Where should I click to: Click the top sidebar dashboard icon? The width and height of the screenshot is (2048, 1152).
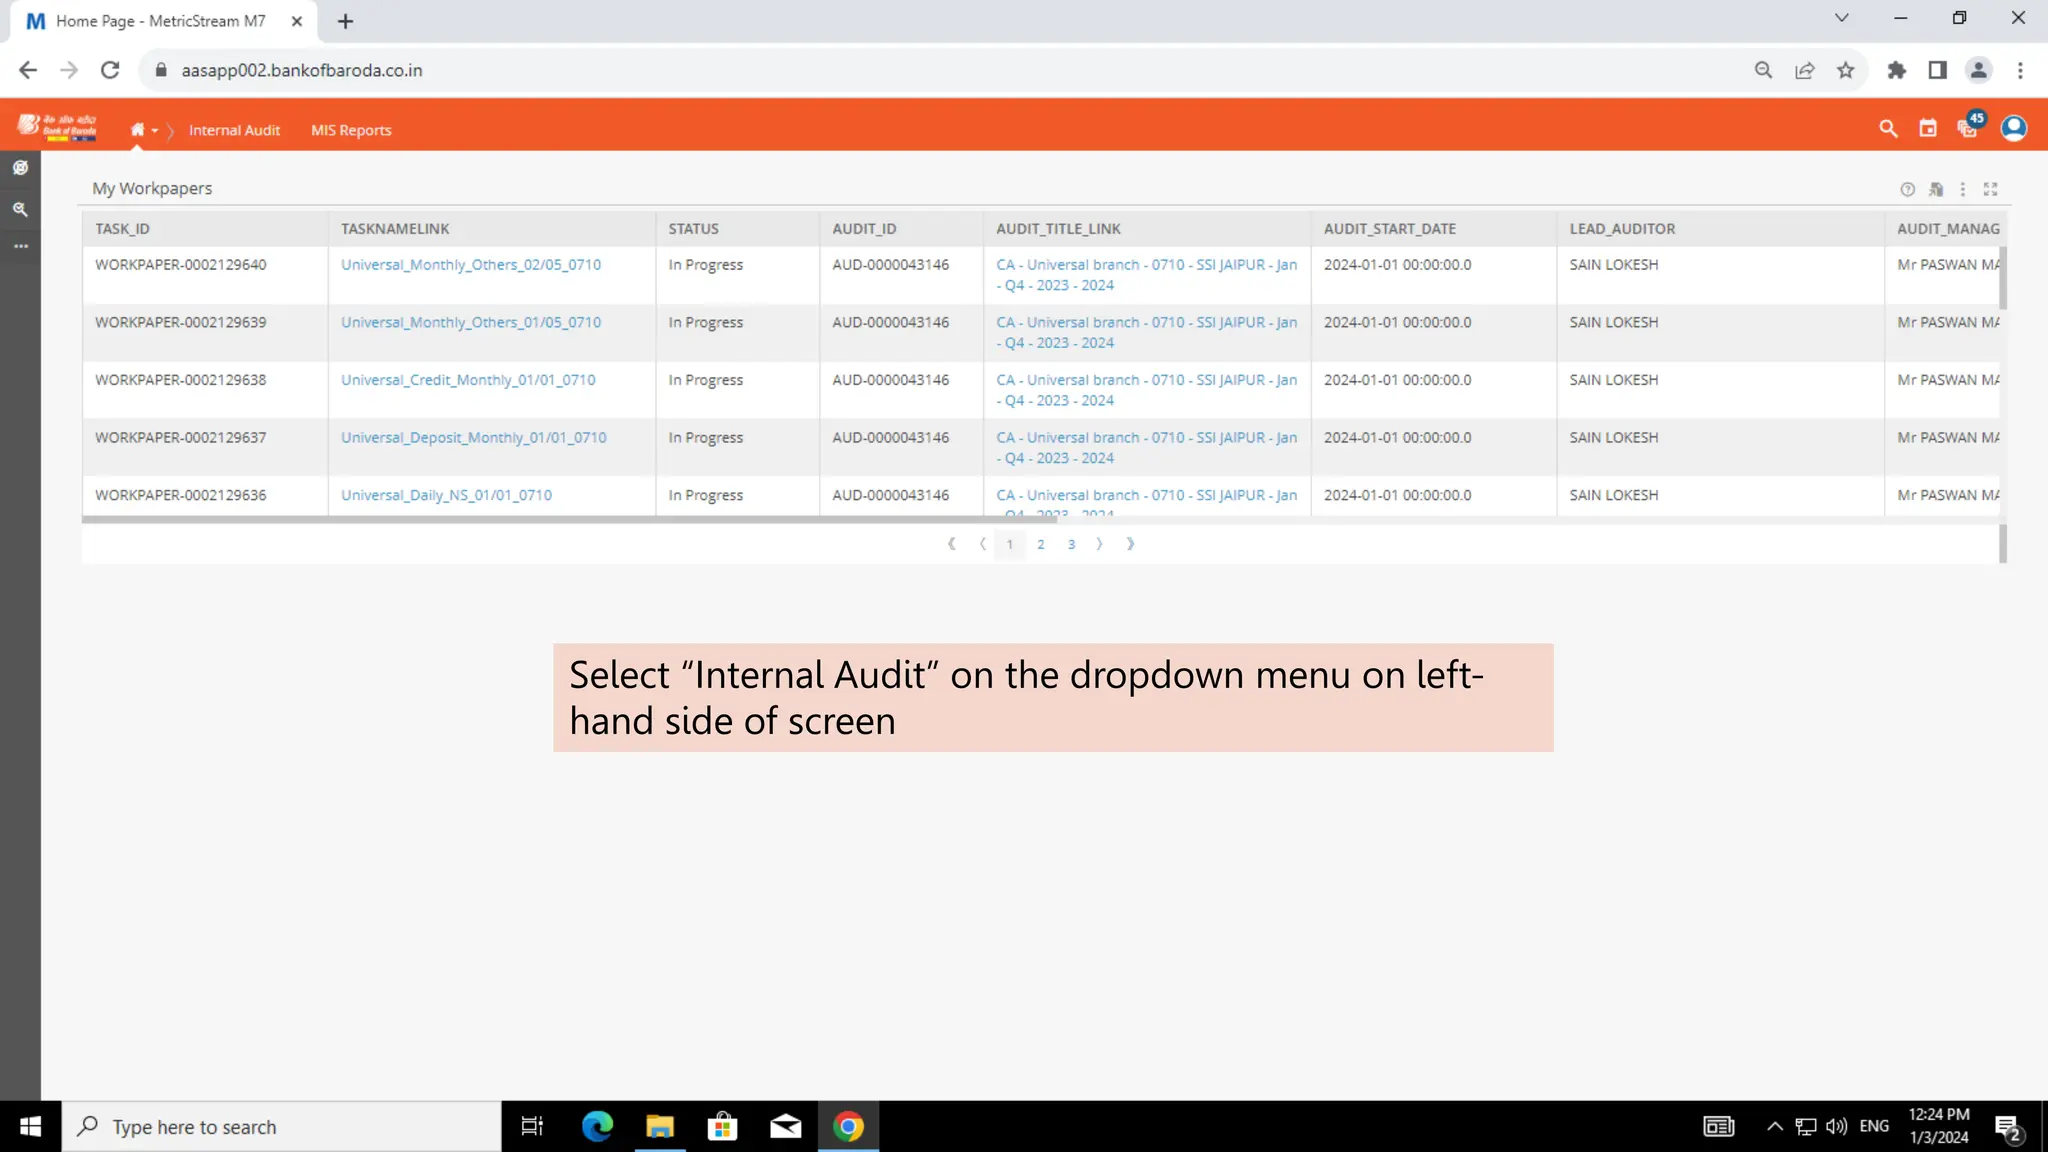coord(20,168)
